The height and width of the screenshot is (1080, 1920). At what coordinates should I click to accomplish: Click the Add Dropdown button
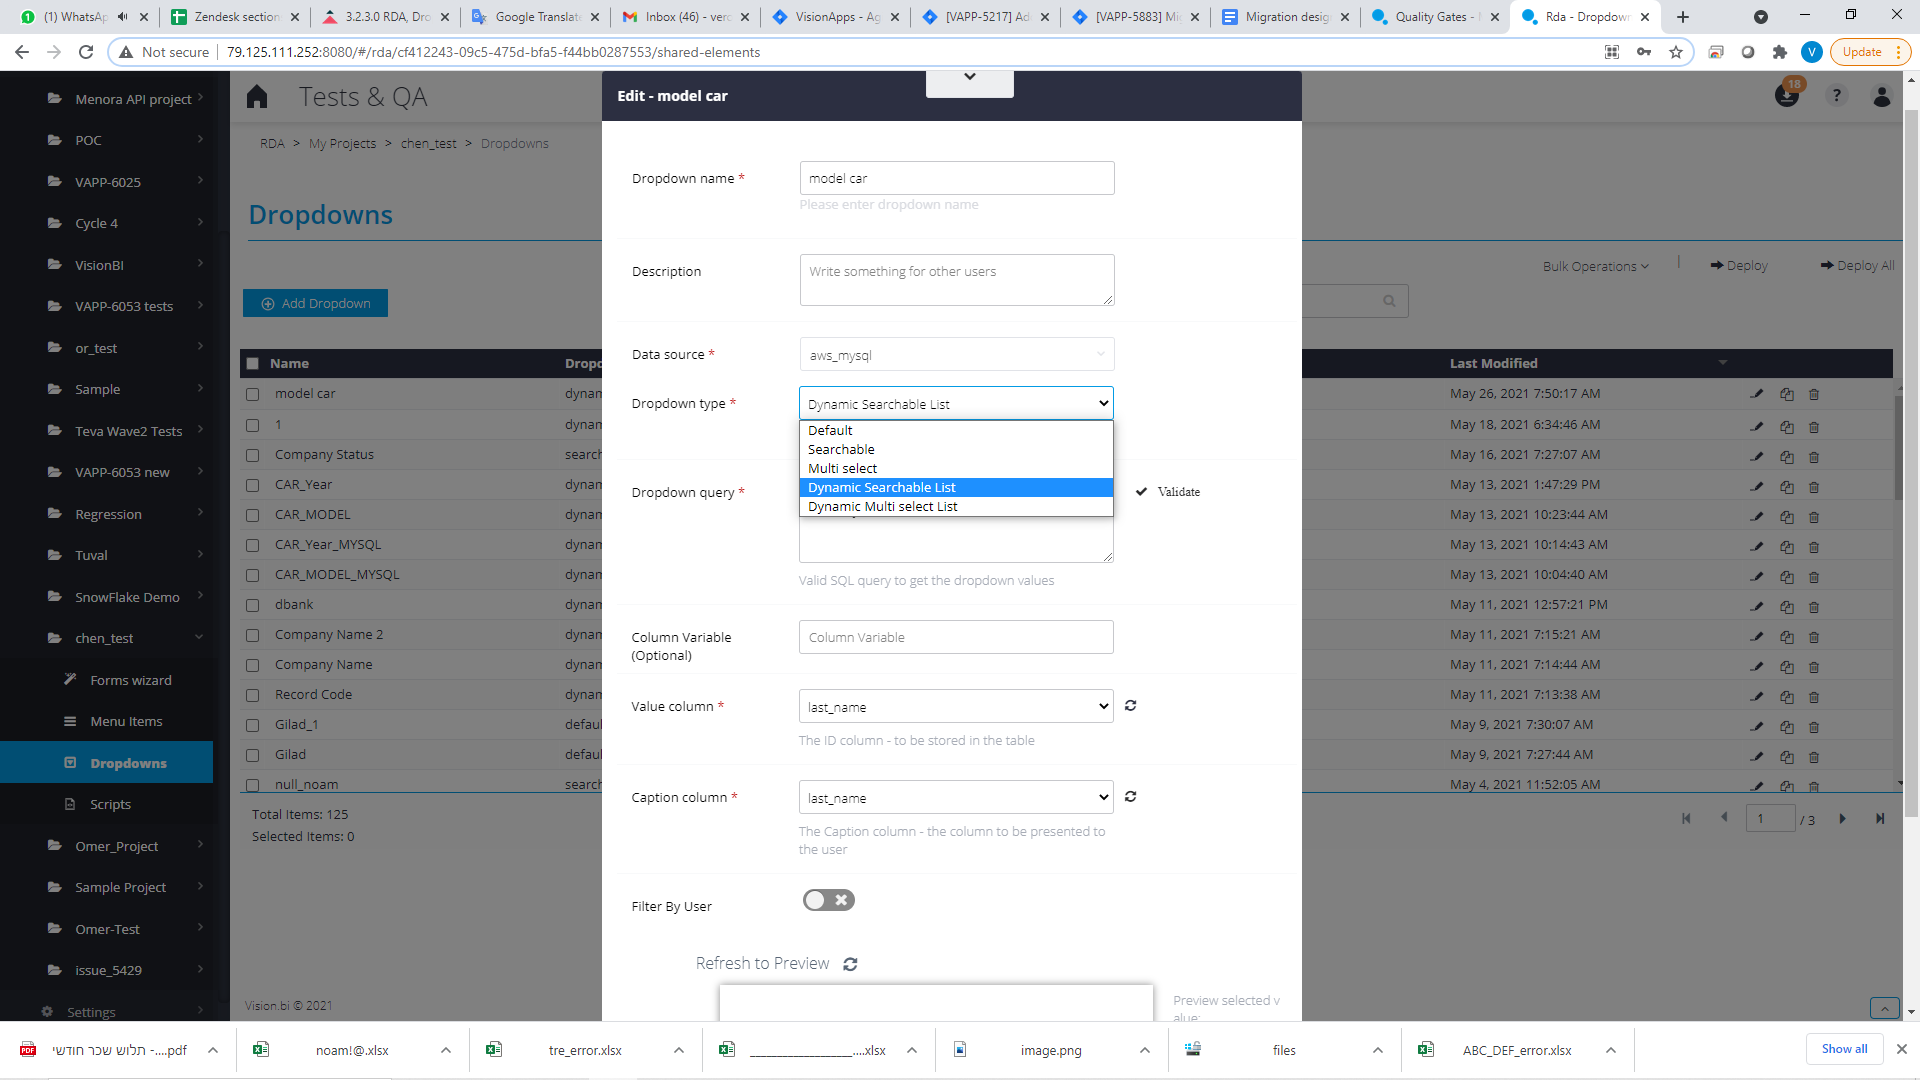coord(315,303)
